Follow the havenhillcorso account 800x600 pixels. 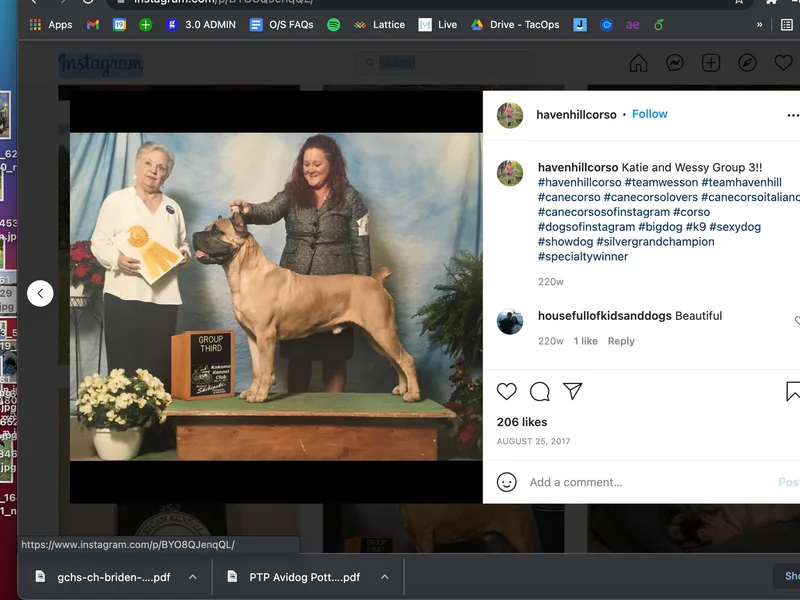(649, 114)
